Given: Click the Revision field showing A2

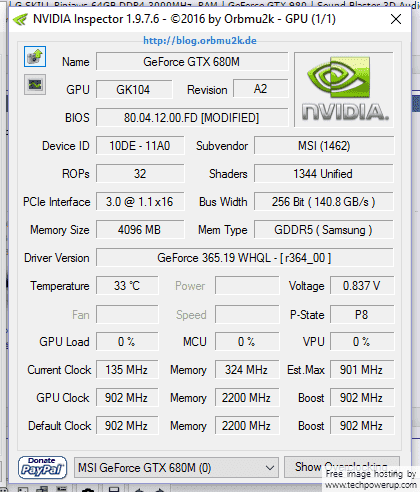Looking at the screenshot, I should pos(261,89).
